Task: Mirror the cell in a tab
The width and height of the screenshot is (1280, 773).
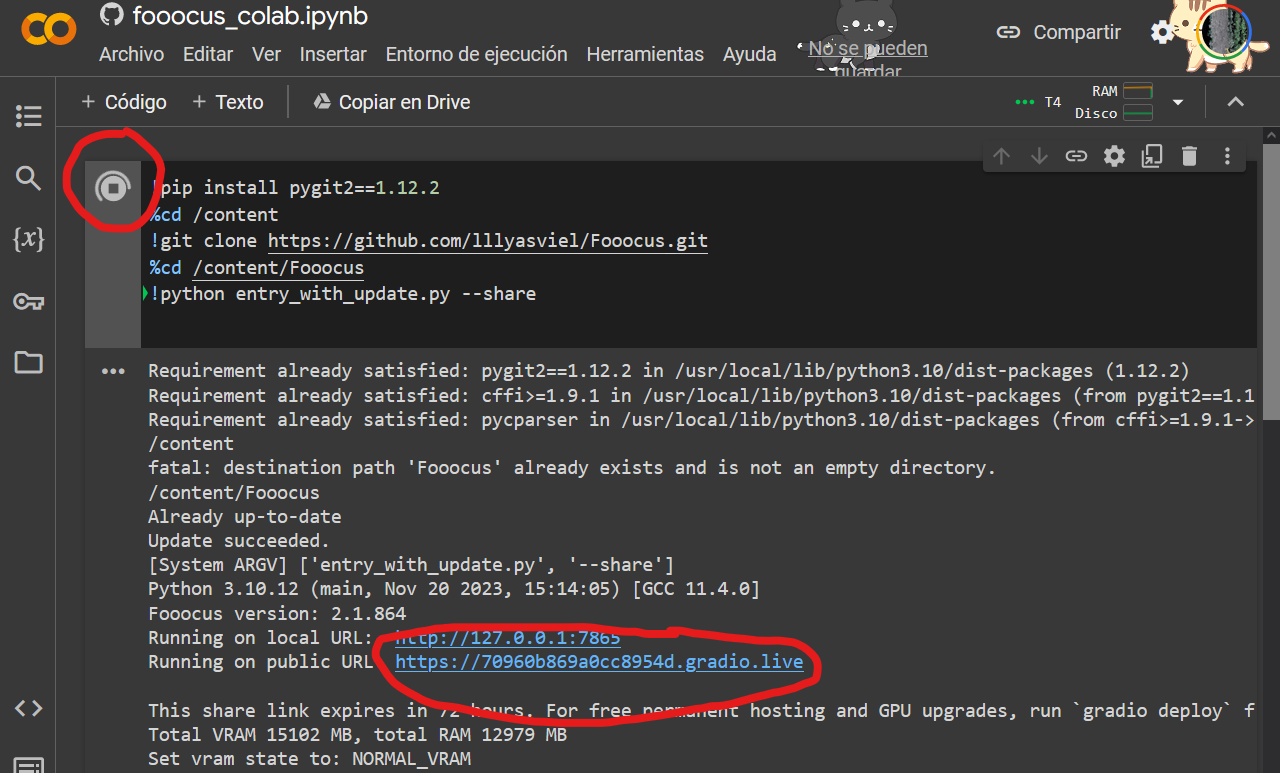Action: [1152, 156]
